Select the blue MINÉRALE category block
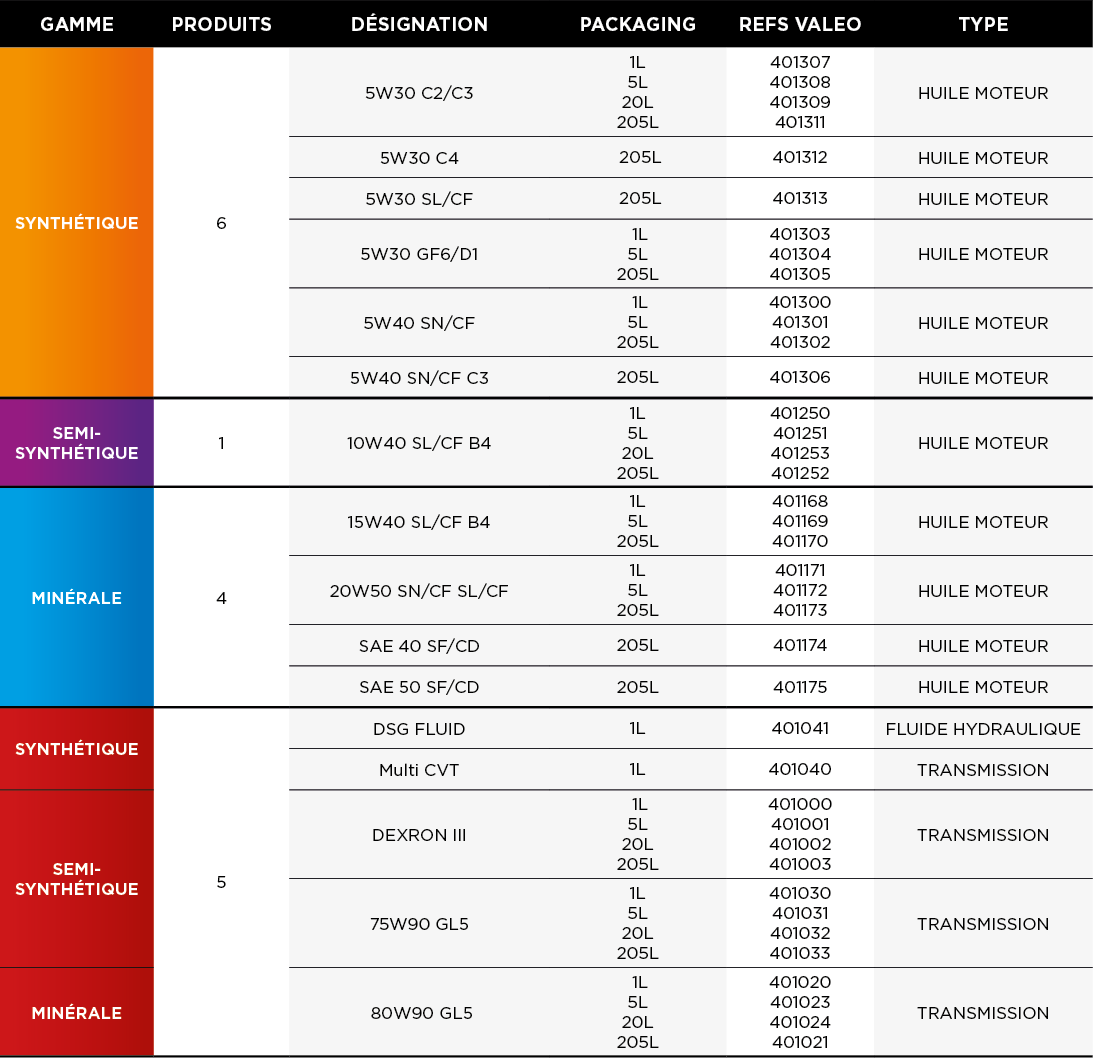Screen dimensions: 1093x1058 tap(77, 597)
